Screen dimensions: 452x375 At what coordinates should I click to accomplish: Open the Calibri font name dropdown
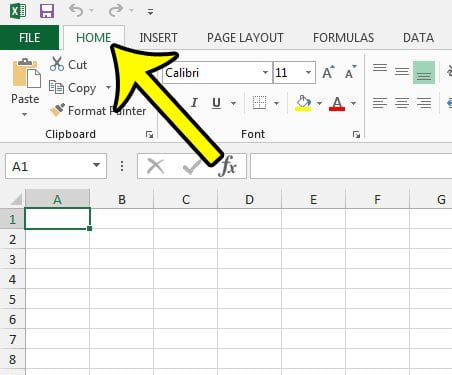point(265,72)
